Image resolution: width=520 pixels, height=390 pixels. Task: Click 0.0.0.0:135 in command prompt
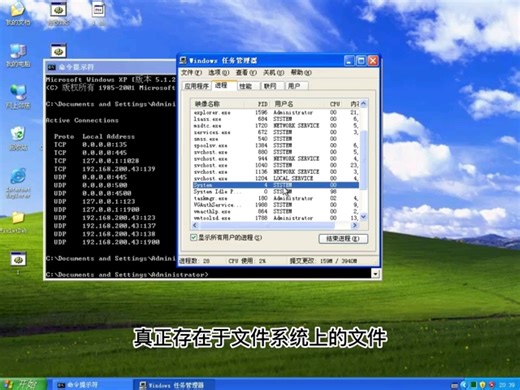[x=105, y=145]
